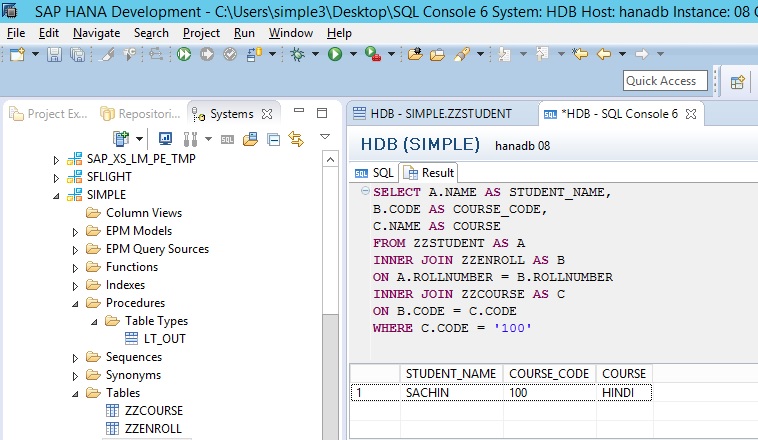Open the Run dropdown arrow
758x440 pixels.
353,54
